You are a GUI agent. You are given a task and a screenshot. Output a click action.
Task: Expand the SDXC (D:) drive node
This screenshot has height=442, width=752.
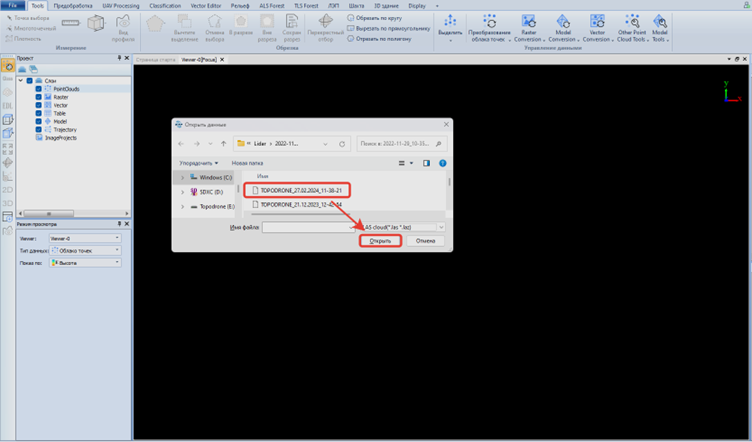coord(182,192)
